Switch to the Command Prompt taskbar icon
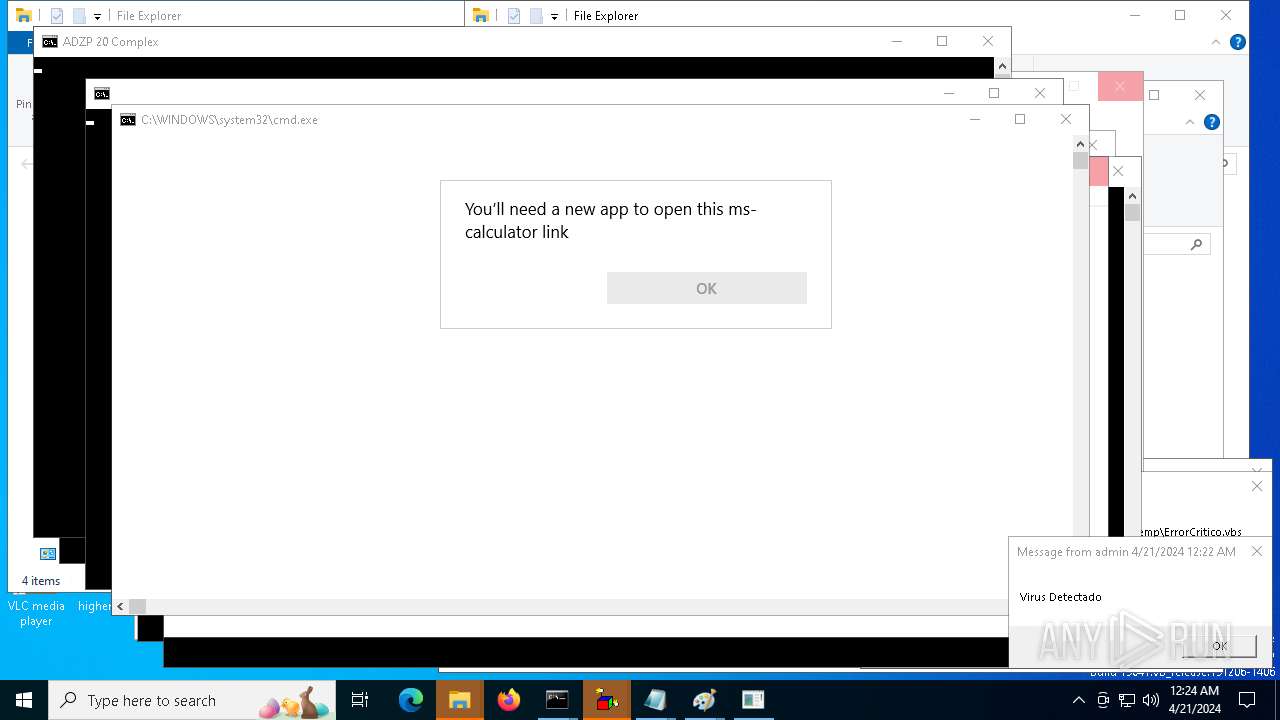The height and width of the screenshot is (720, 1280). tap(557, 700)
